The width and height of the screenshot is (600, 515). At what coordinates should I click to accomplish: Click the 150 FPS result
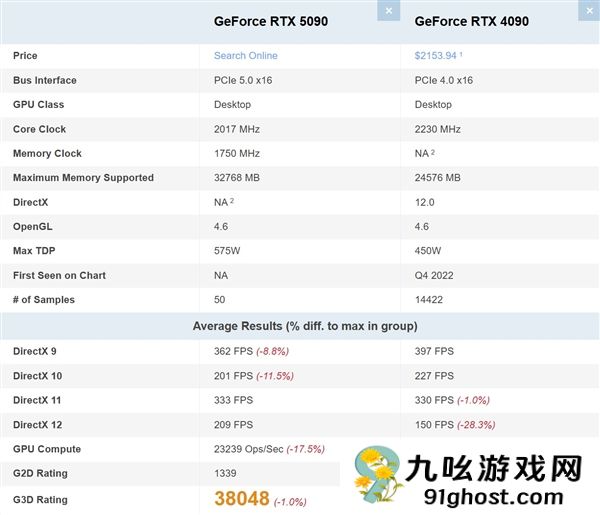(x=434, y=425)
